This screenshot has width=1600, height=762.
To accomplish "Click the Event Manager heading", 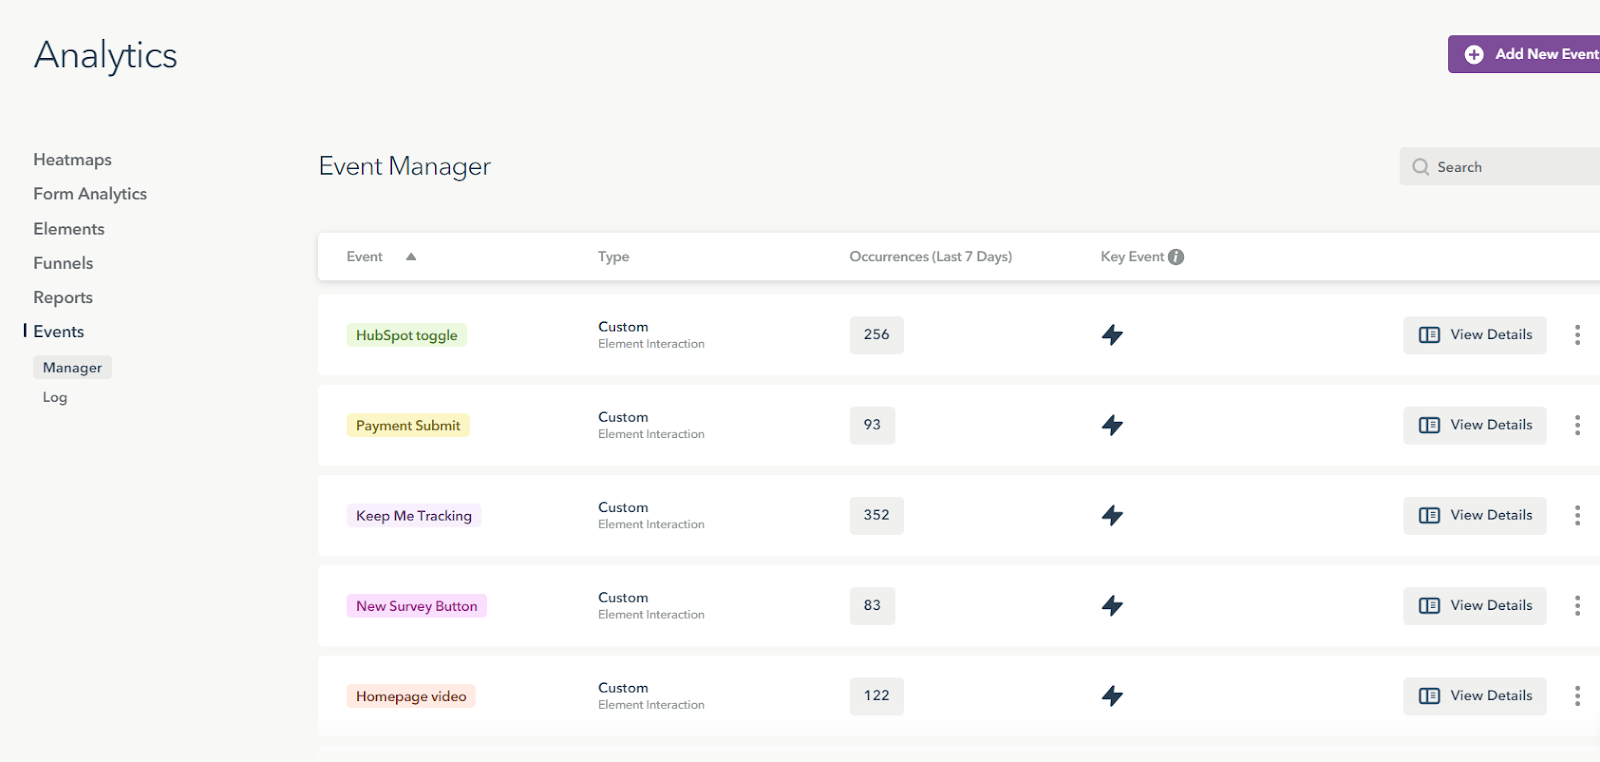I will point(405,167).
